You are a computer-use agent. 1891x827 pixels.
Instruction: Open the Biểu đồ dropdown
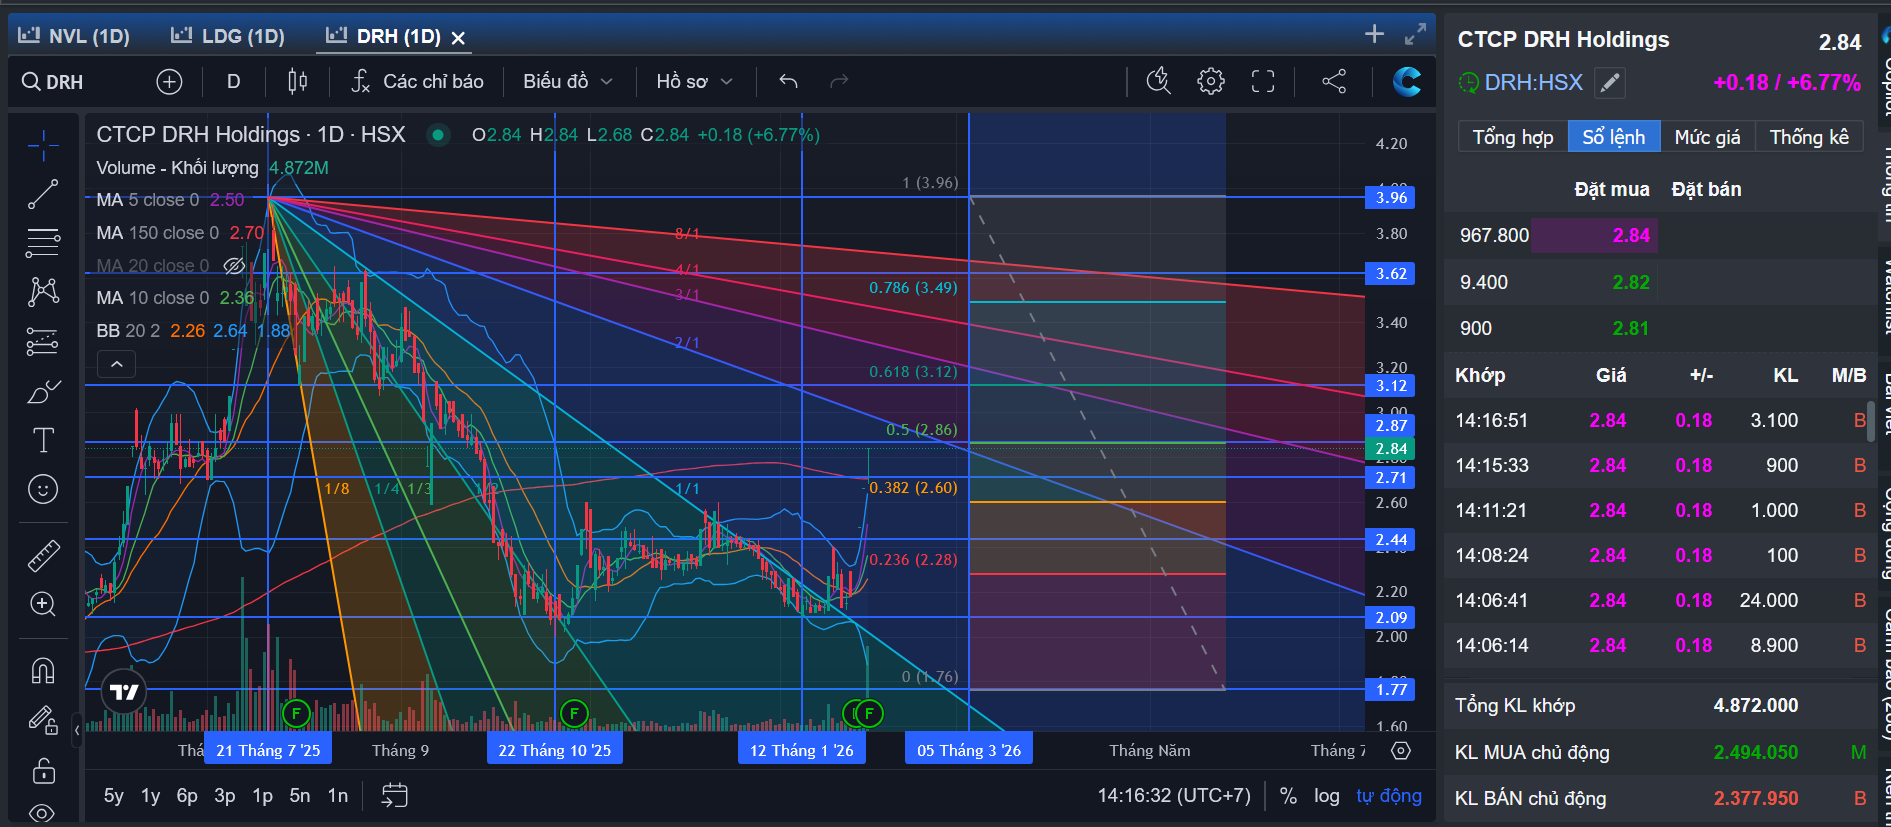coord(567,82)
